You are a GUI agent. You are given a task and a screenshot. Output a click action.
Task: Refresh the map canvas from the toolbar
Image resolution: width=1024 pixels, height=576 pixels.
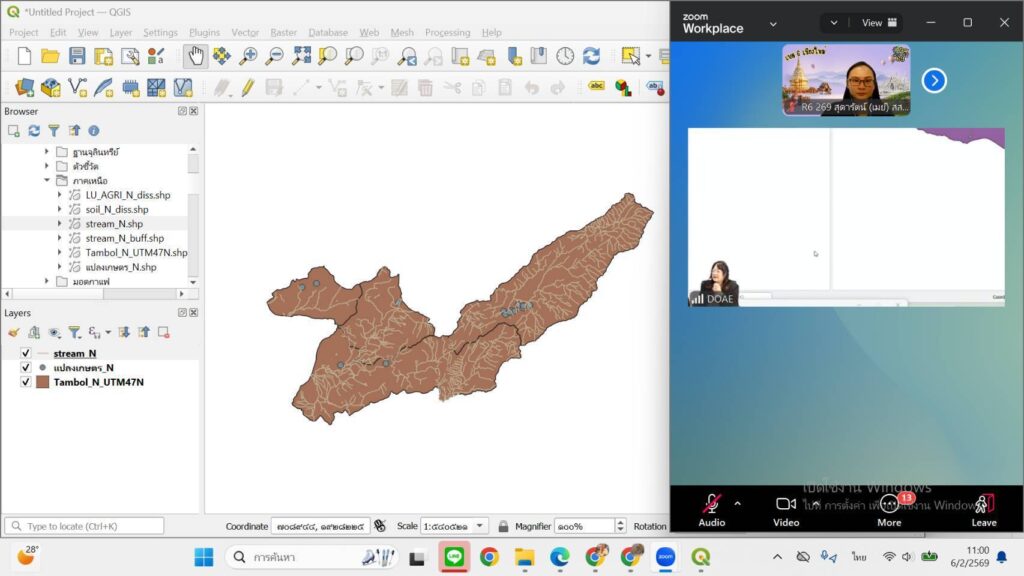click(591, 56)
